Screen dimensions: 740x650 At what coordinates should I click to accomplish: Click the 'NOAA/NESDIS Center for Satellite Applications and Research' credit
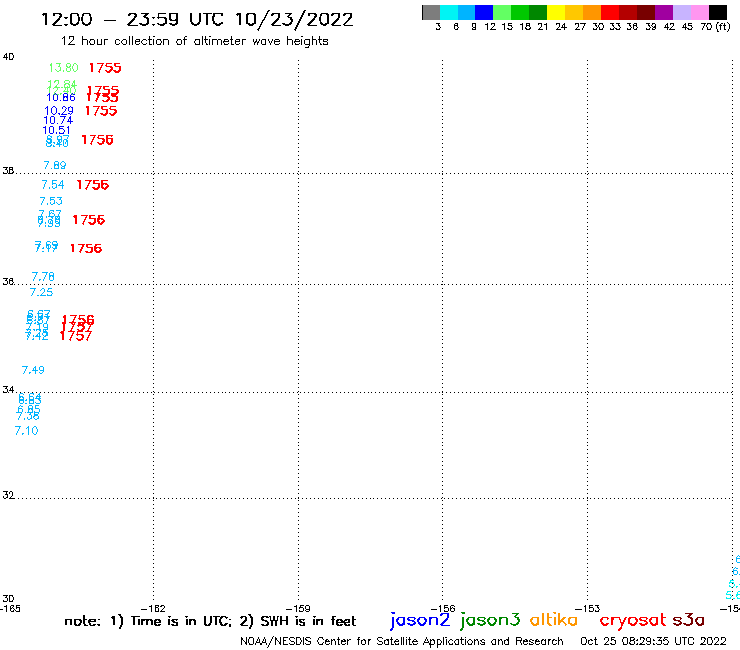point(402,641)
